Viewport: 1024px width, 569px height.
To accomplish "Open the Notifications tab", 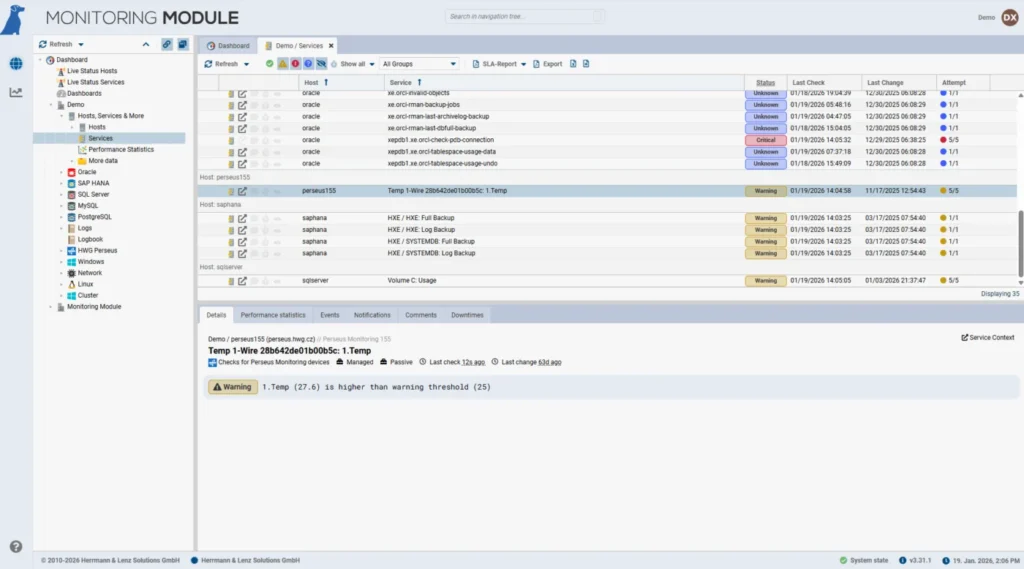I will click(x=372, y=315).
